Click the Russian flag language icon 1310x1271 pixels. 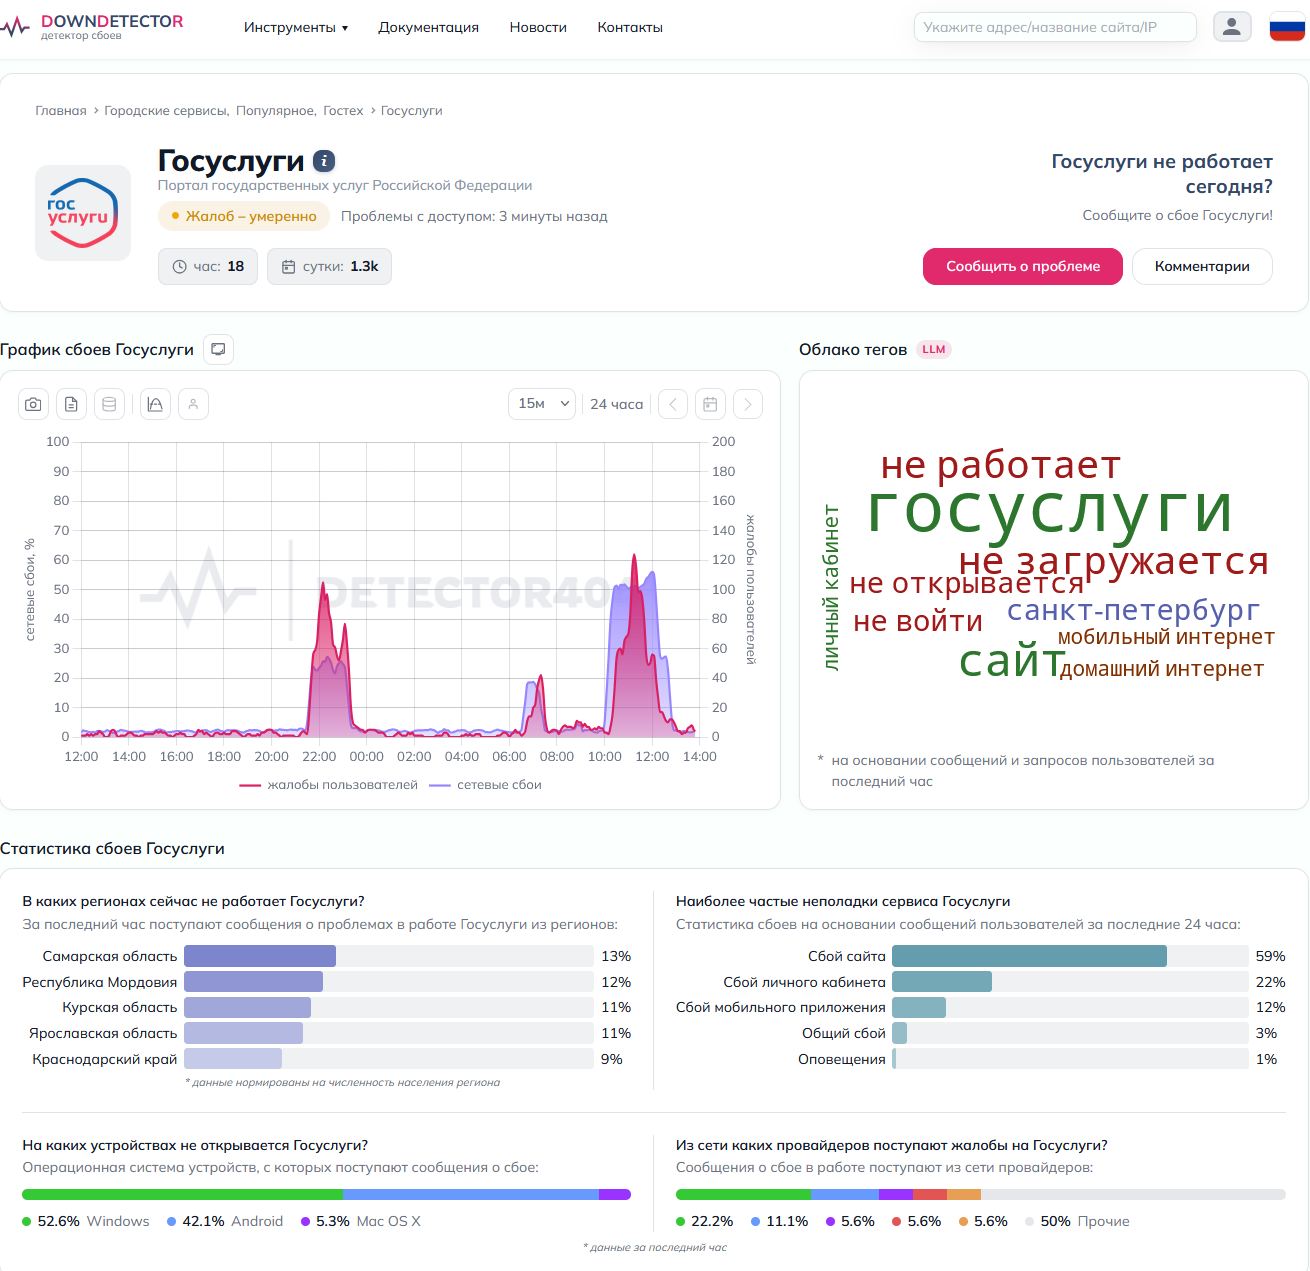click(x=1287, y=27)
